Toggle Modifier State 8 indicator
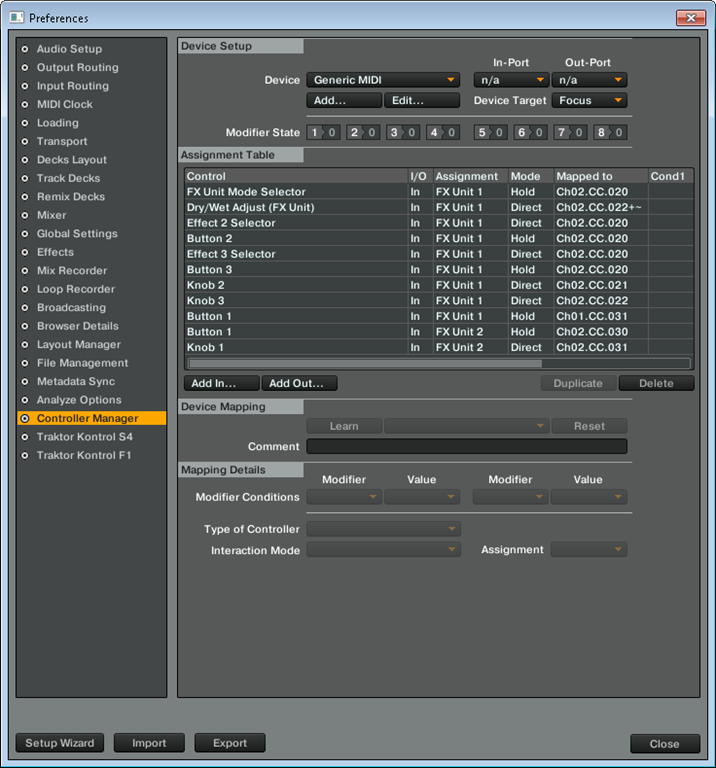This screenshot has width=716, height=768. pyautogui.click(x=609, y=132)
